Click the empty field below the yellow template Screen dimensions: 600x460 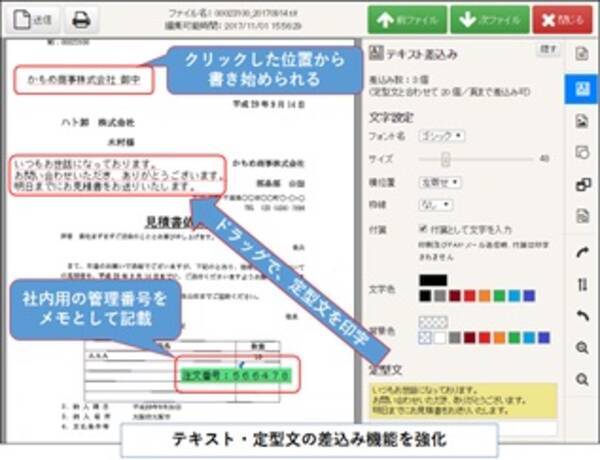tap(528, 428)
